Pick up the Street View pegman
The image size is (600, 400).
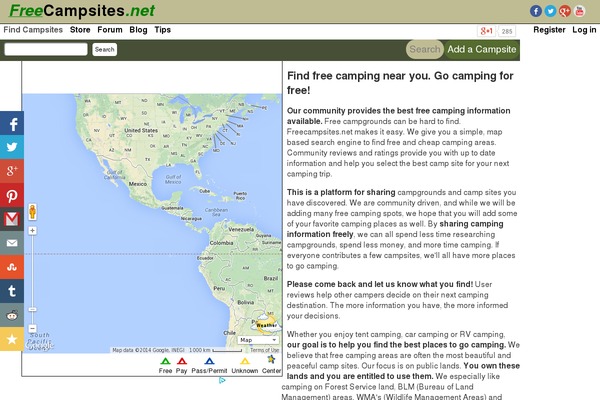33,212
